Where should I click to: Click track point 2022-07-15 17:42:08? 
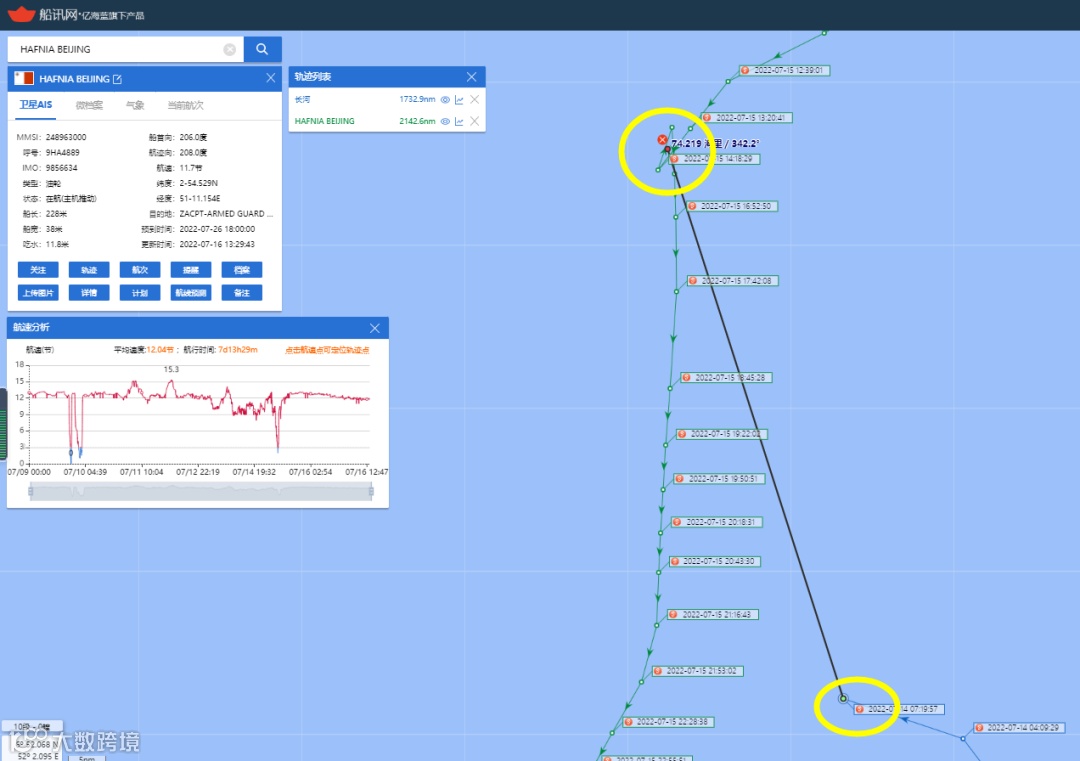[x=733, y=281]
